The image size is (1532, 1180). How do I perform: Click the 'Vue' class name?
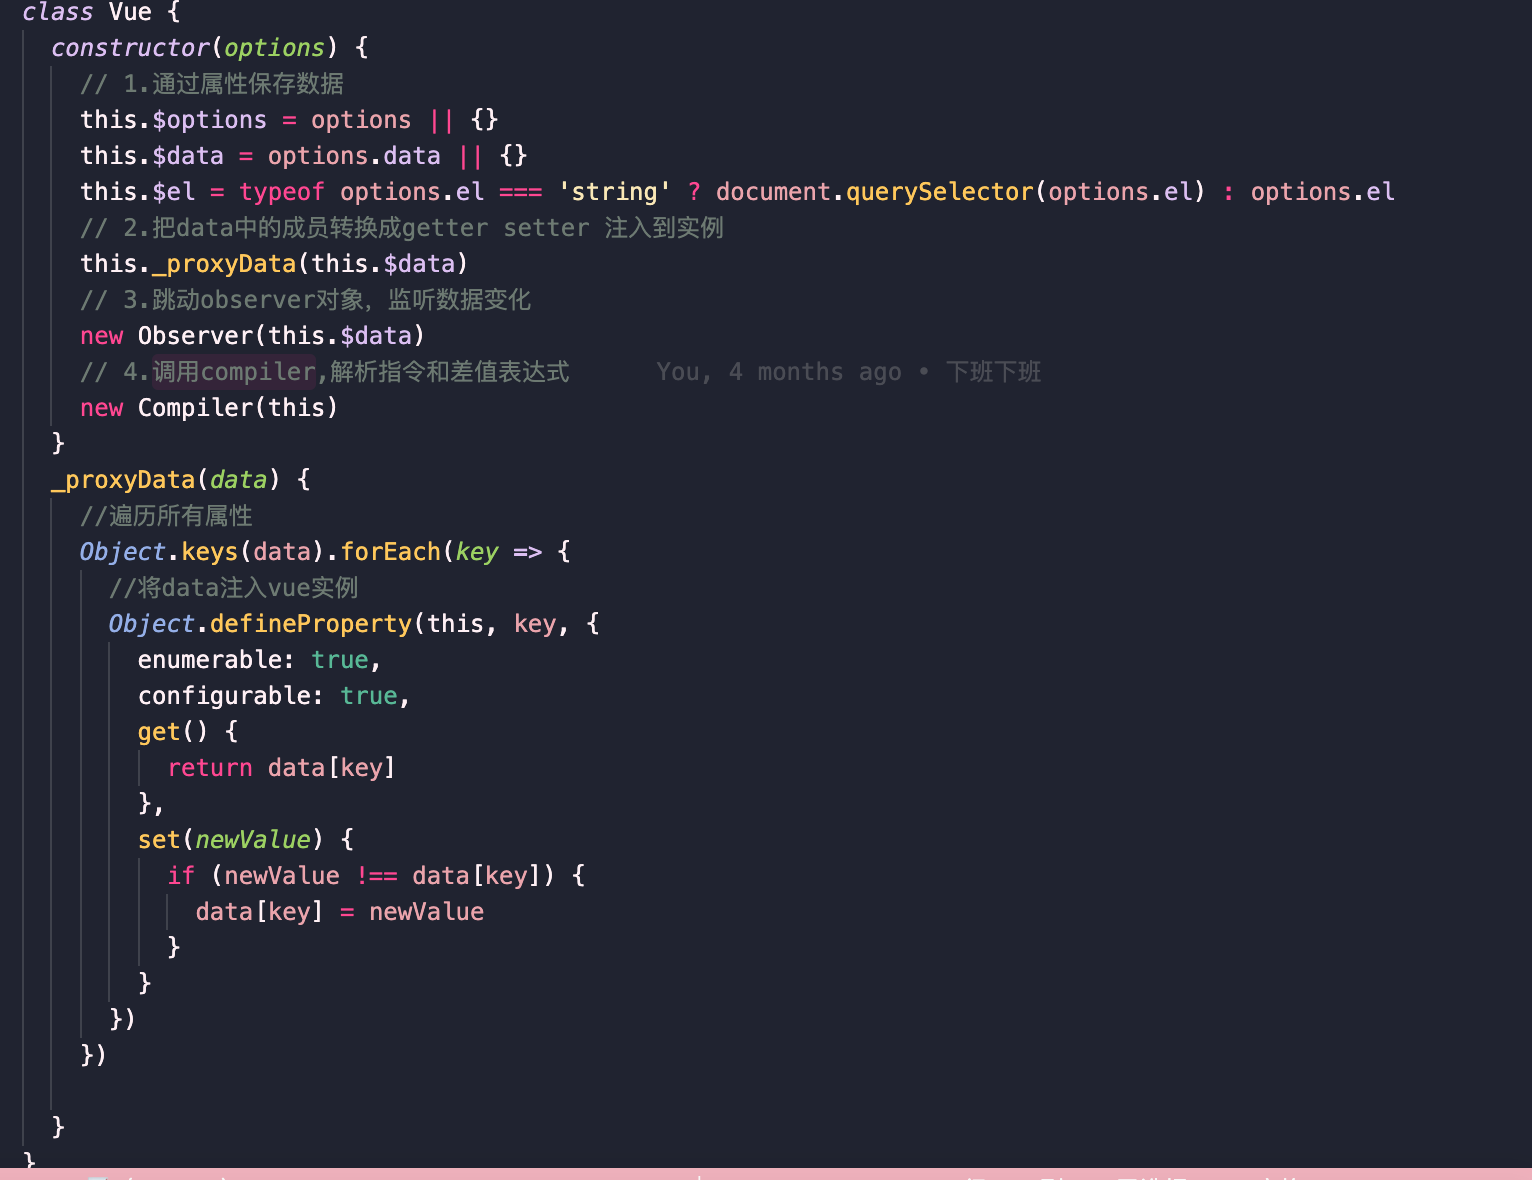130,12
